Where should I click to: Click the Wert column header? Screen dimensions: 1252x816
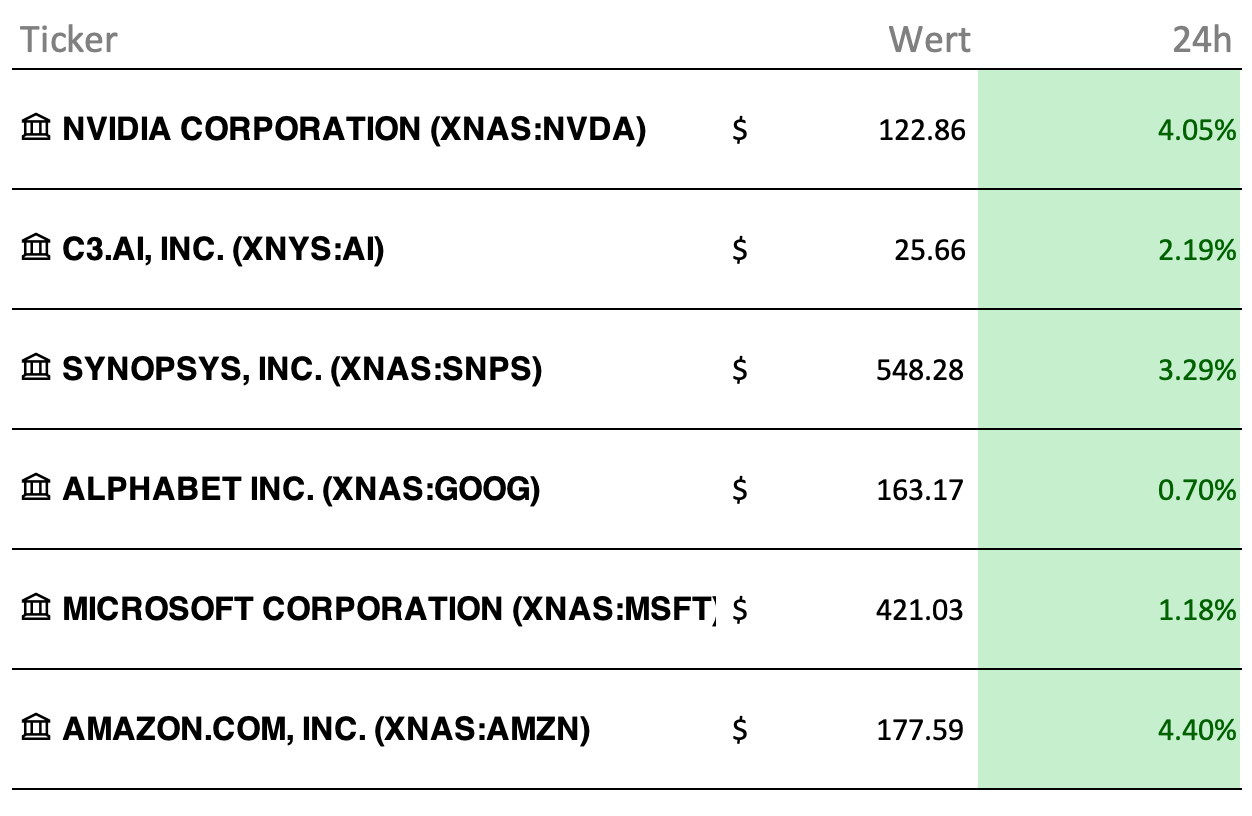[929, 40]
